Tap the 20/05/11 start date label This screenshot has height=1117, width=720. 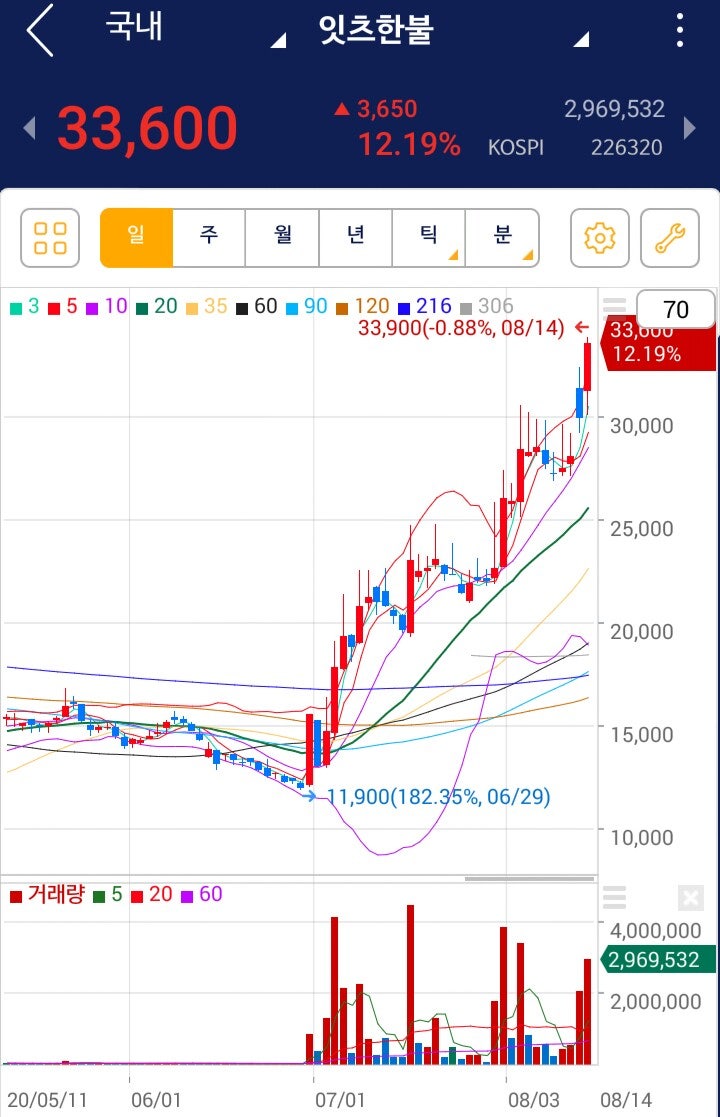coord(47,1100)
